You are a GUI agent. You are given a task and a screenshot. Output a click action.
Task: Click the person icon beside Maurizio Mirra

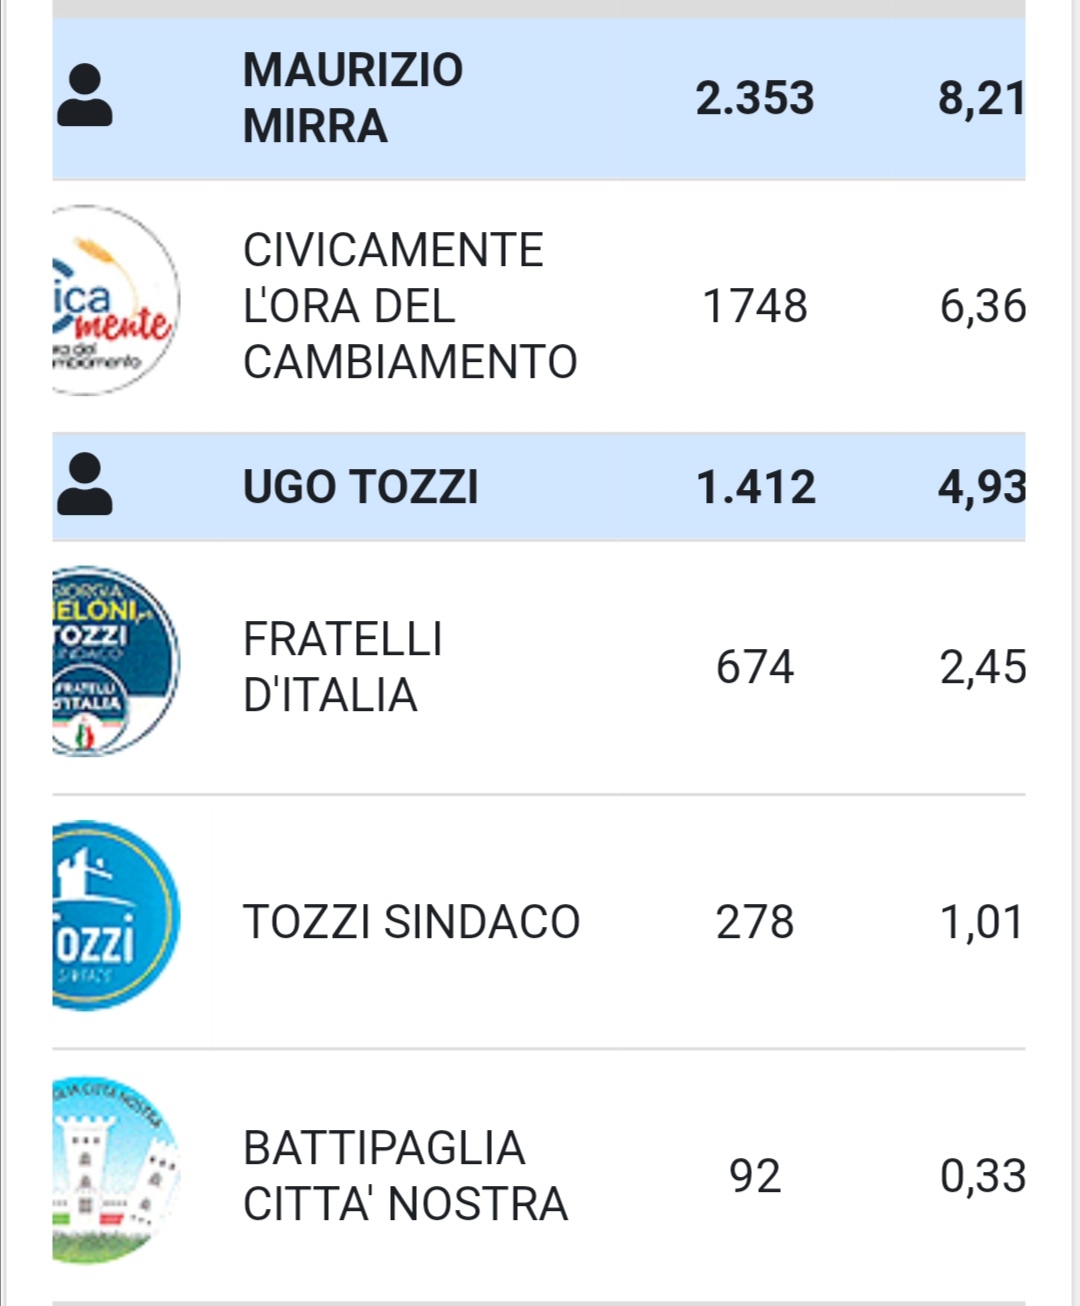tap(85, 96)
